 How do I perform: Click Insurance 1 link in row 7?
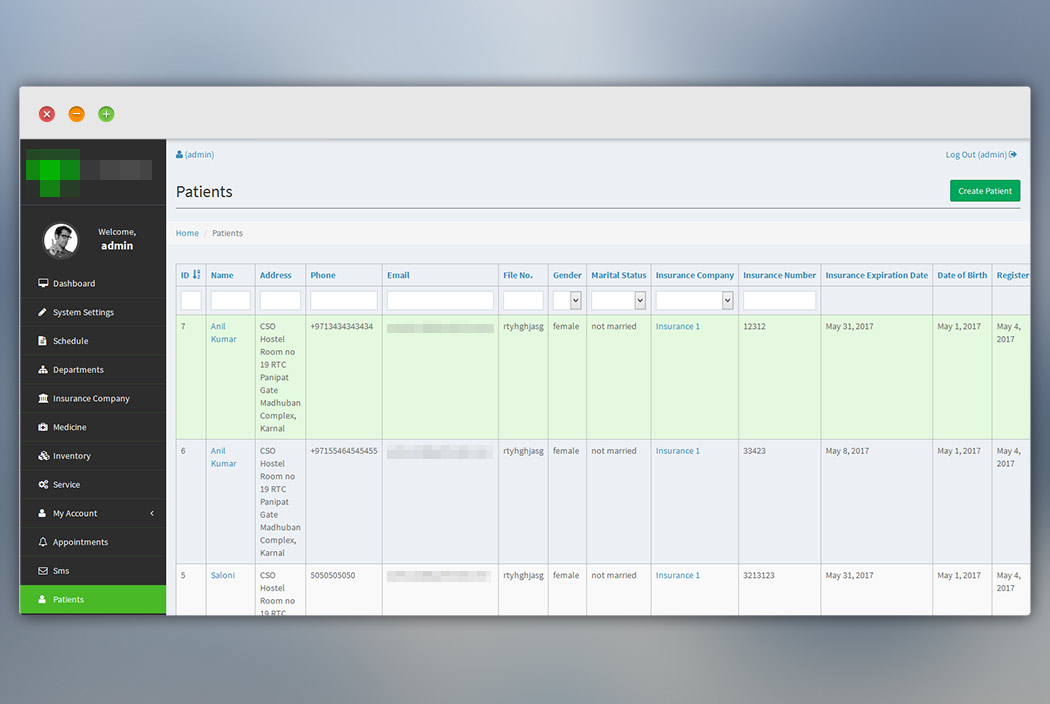tap(677, 326)
